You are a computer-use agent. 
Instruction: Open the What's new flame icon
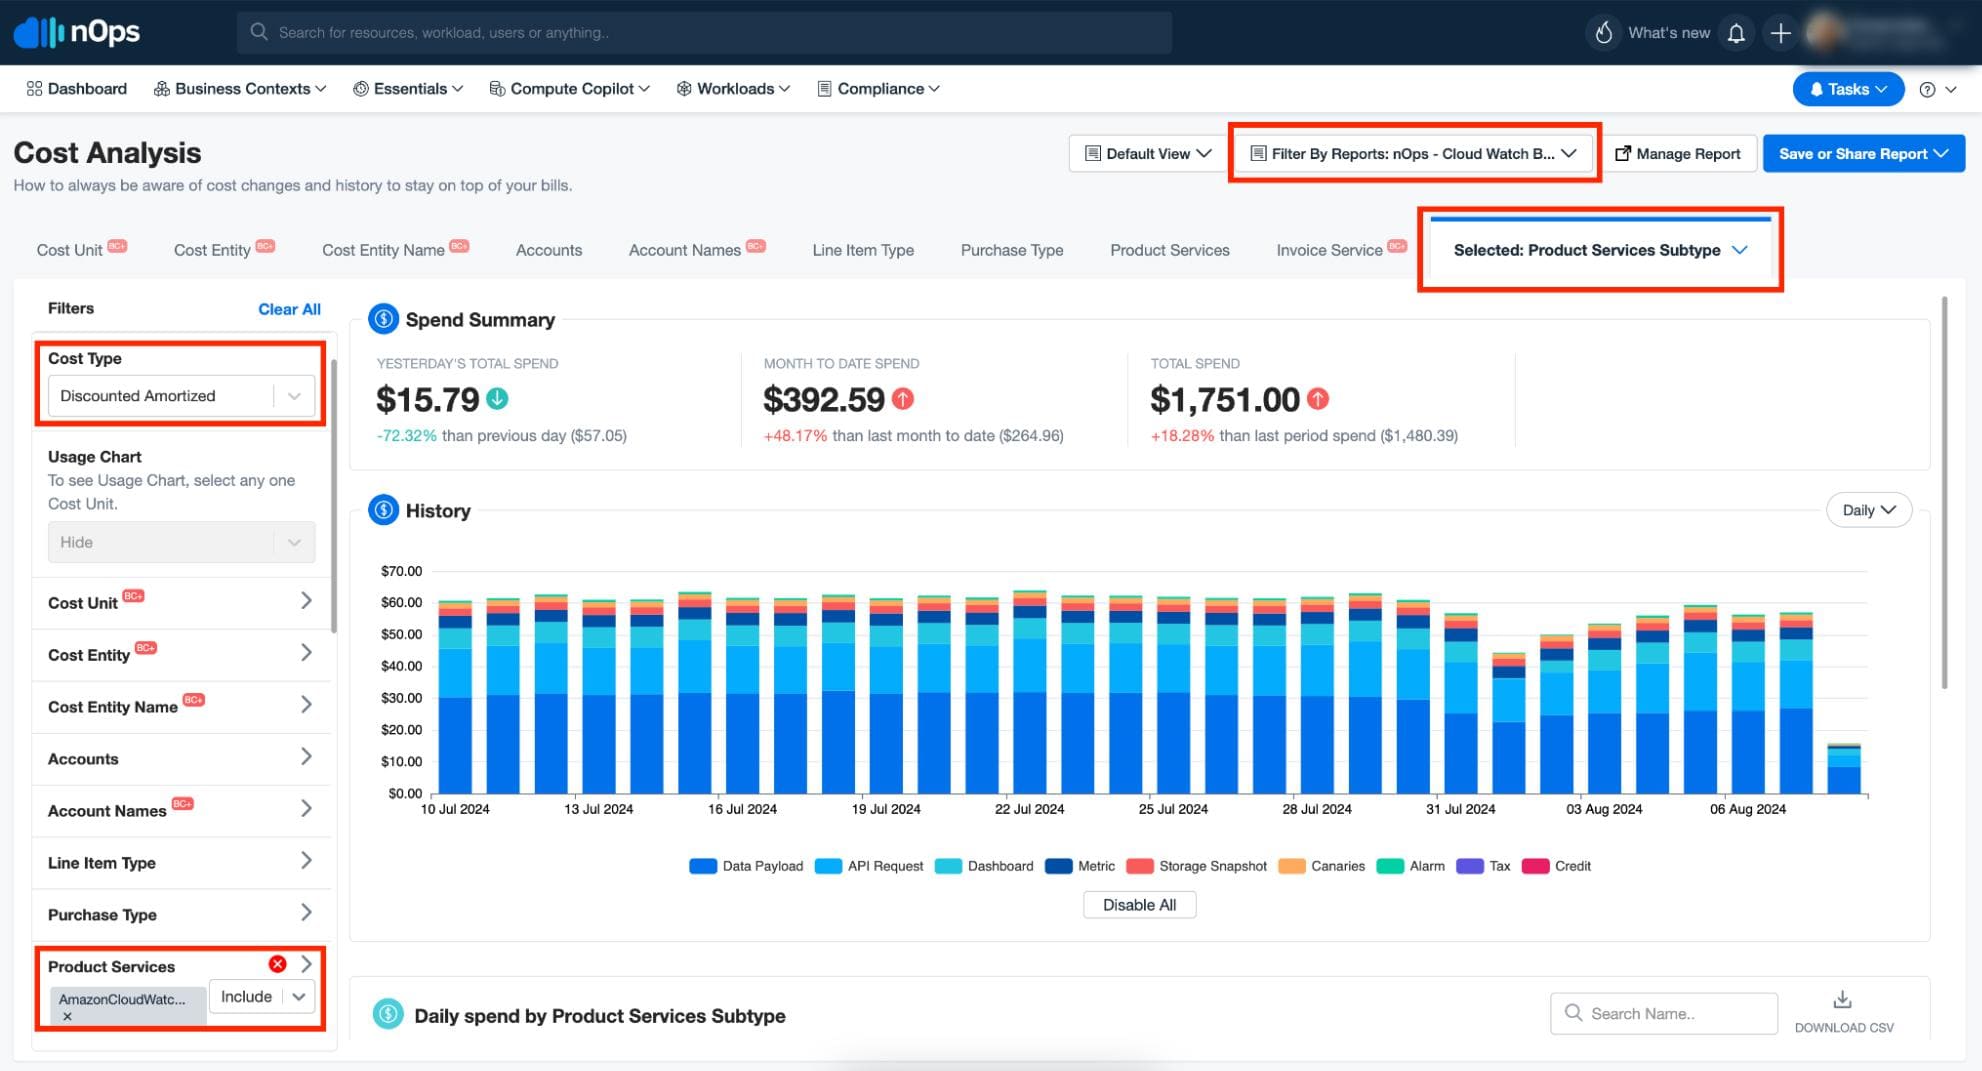pos(1603,31)
